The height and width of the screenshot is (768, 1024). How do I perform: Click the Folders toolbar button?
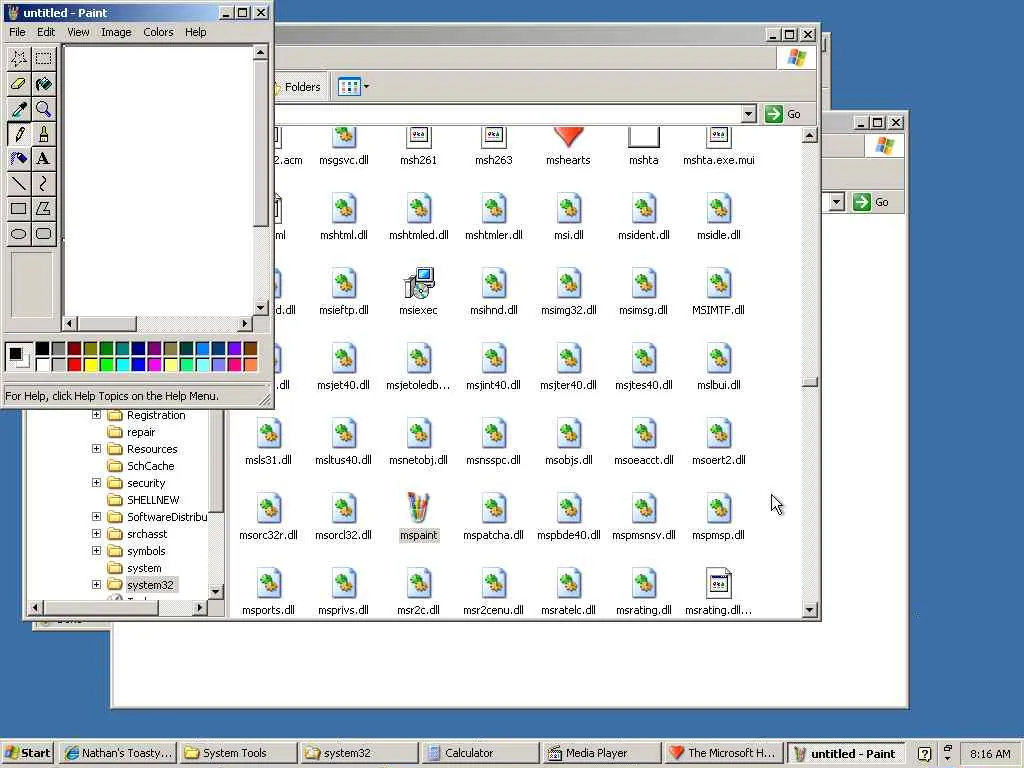tap(297, 87)
